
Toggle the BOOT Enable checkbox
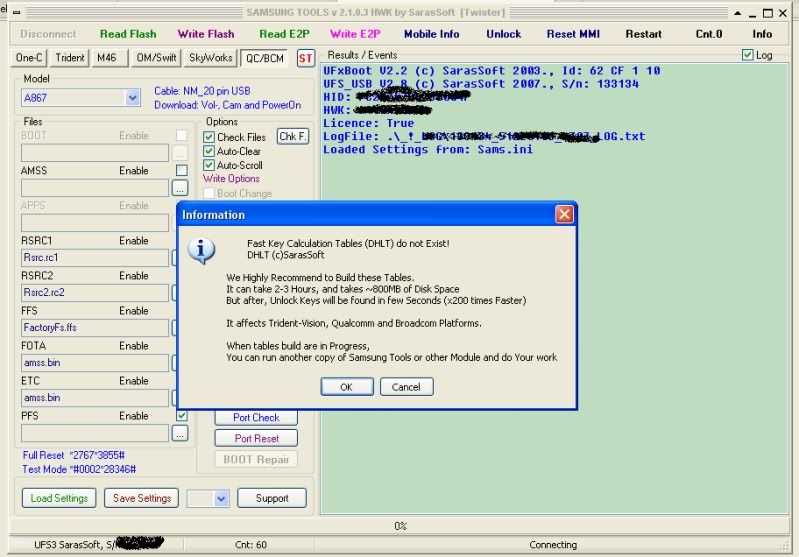click(x=181, y=135)
